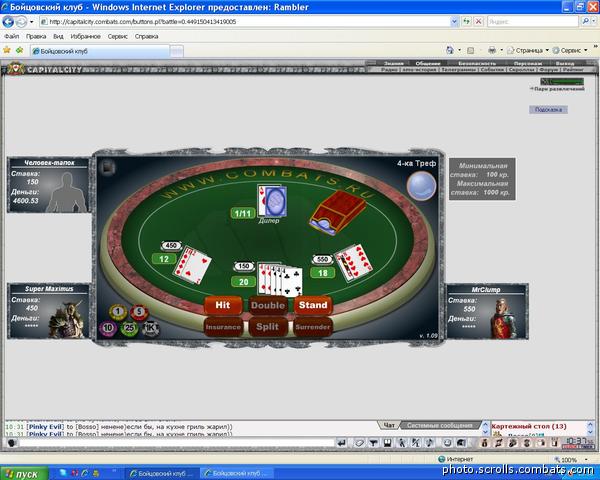Click the walking figure icon in chat bar
This screenshot has height=480, width=600.
click(401, 443)
